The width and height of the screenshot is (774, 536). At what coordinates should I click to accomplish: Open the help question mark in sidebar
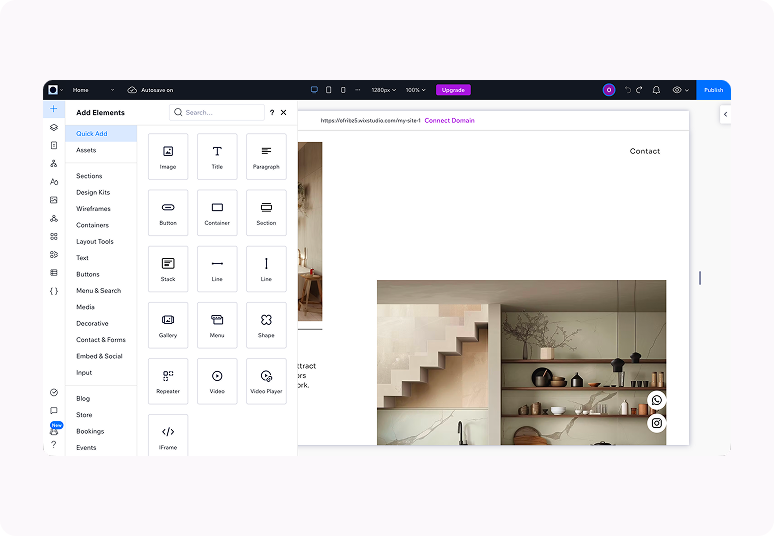54,445
